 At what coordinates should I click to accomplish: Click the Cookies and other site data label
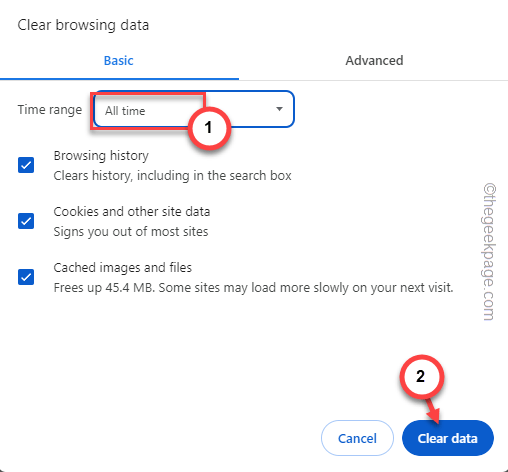coord(132,212)
